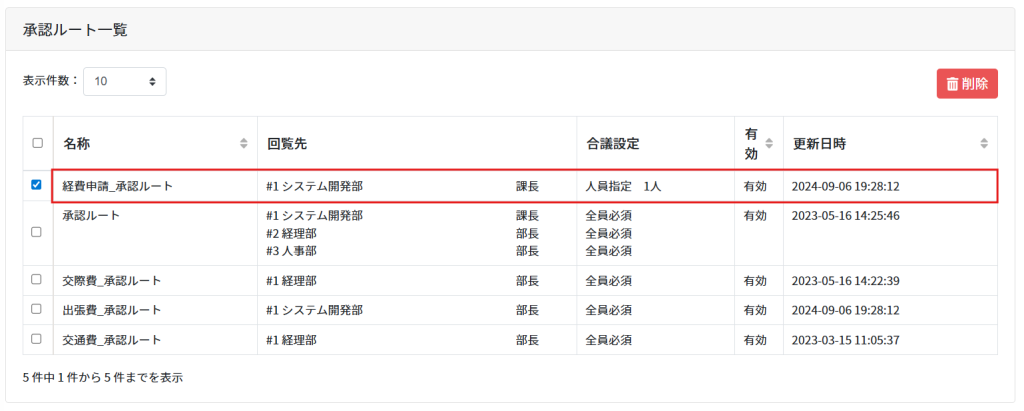
Task: Click the 承認ルート一覧 panel heading
Action: [x=75, y=29]
